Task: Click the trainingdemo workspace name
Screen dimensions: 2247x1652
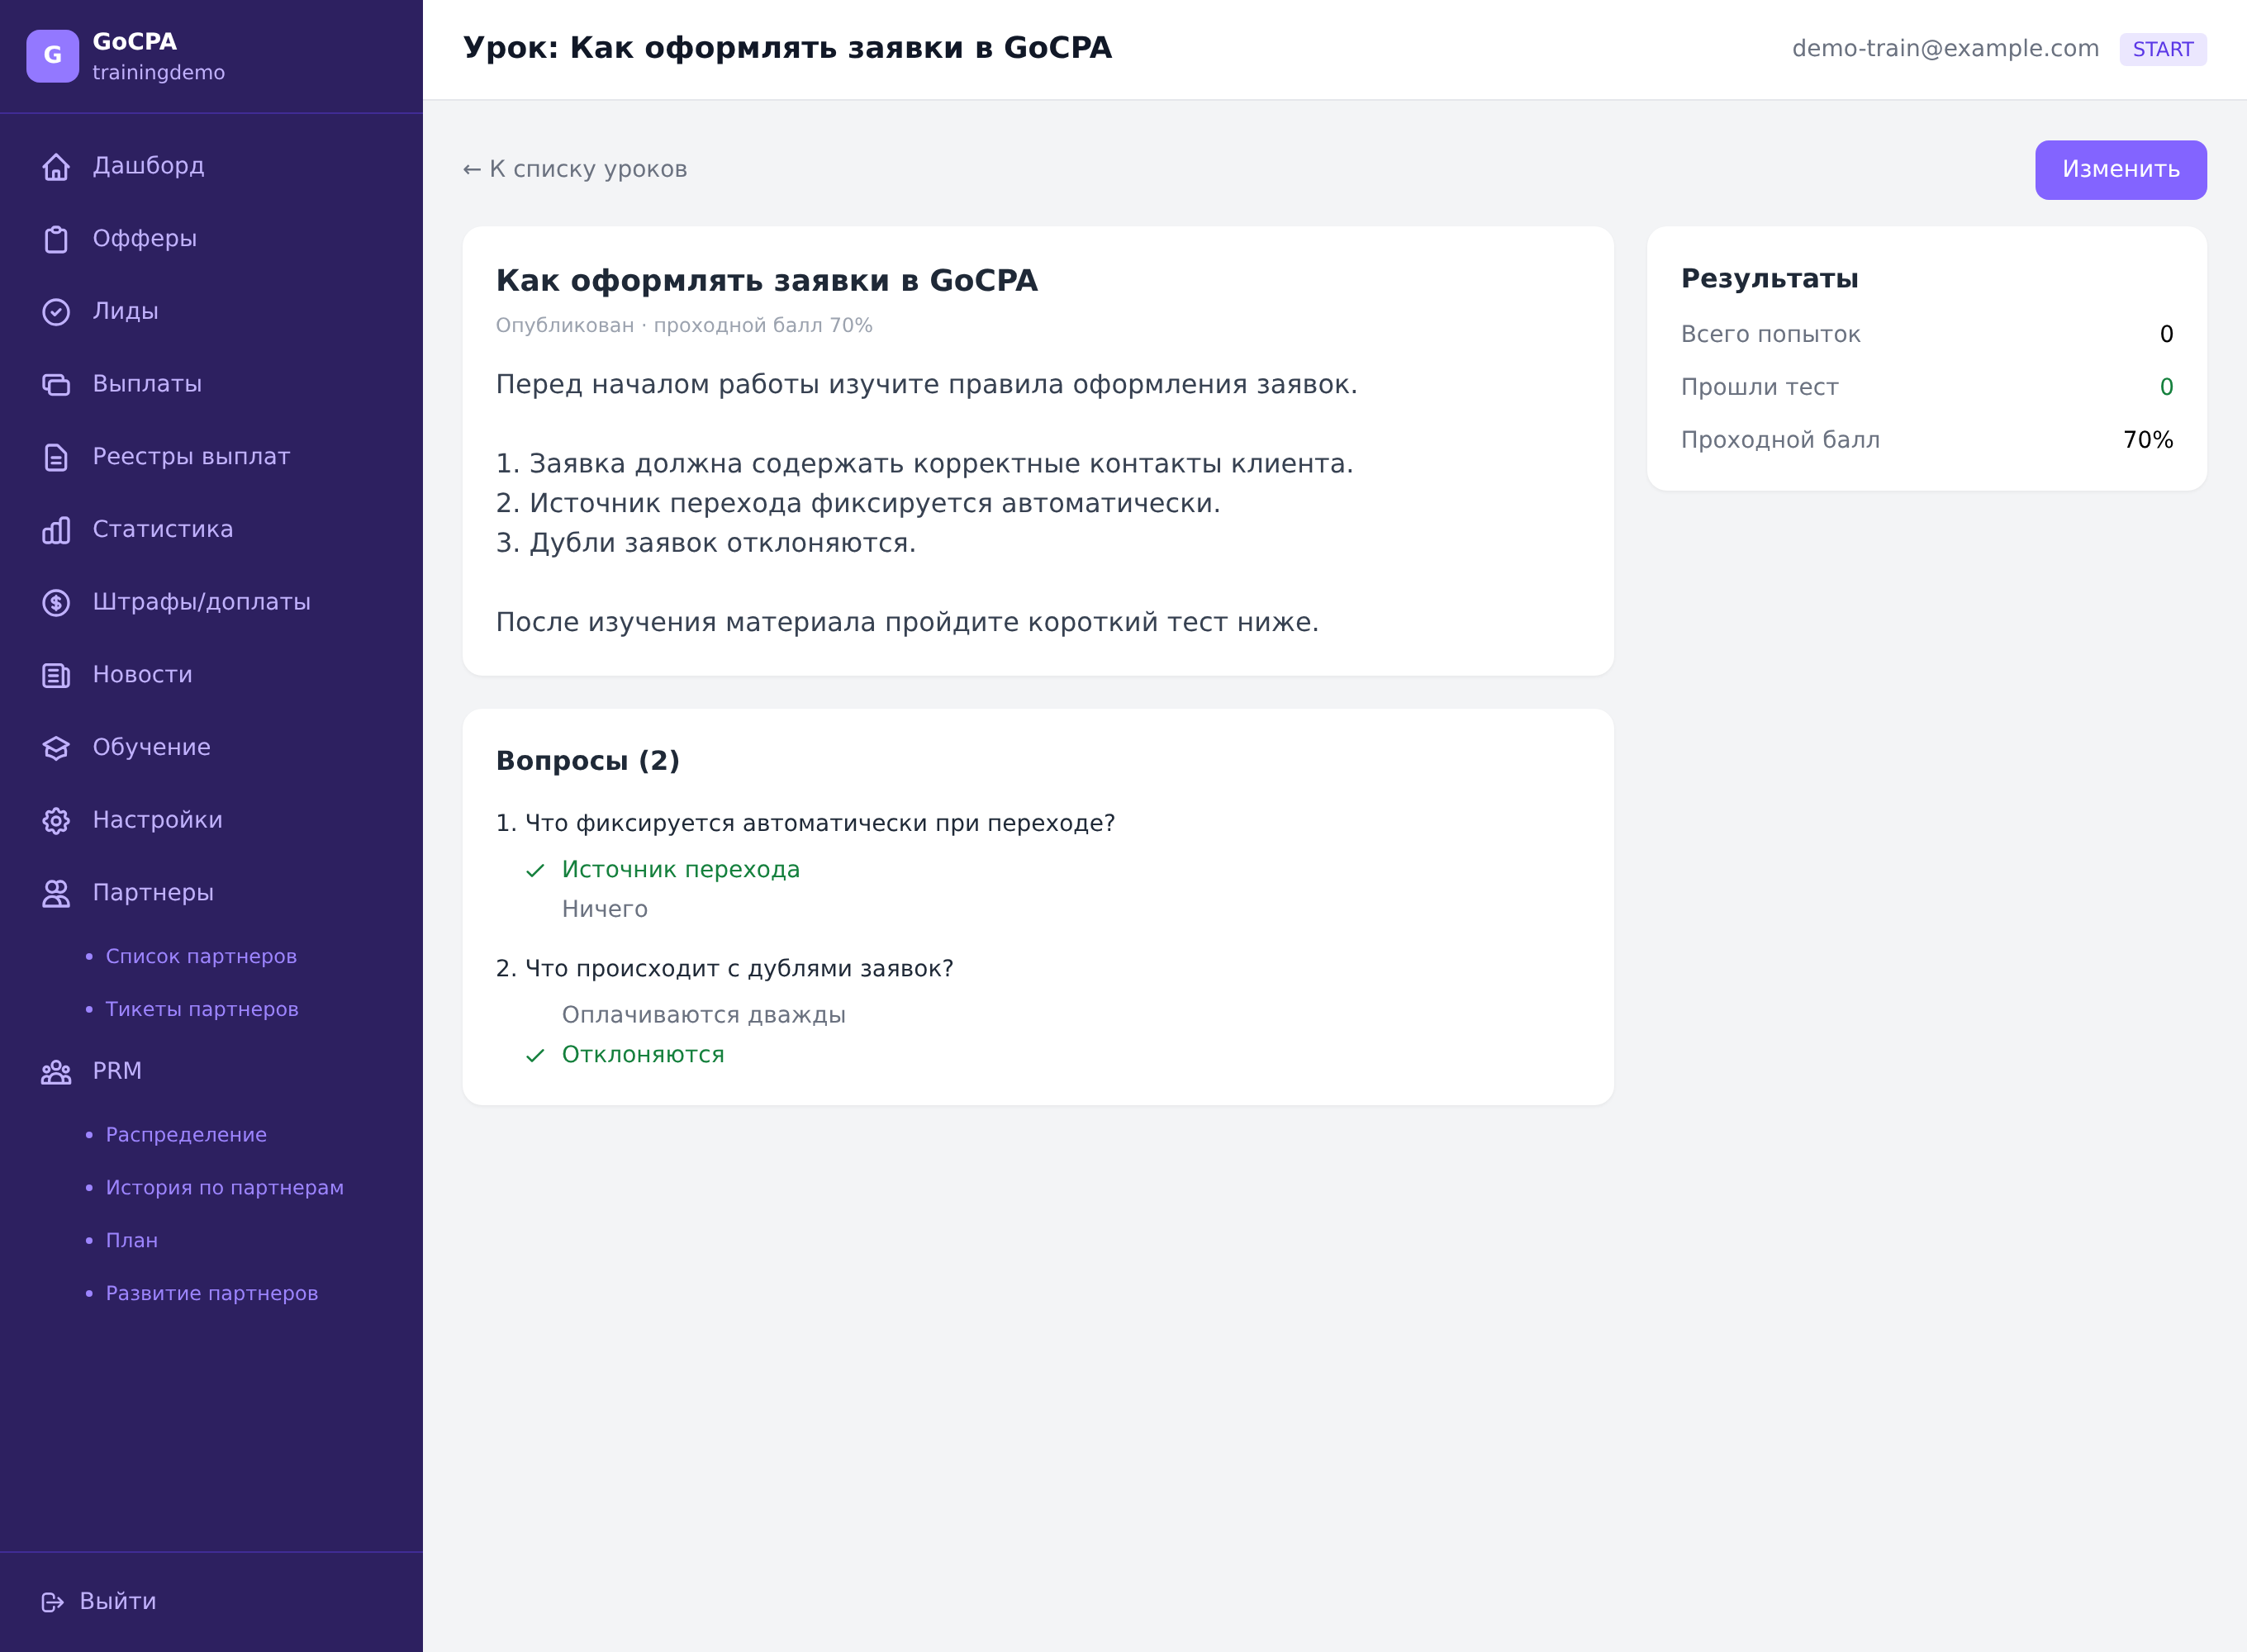Action: (158, 73)
